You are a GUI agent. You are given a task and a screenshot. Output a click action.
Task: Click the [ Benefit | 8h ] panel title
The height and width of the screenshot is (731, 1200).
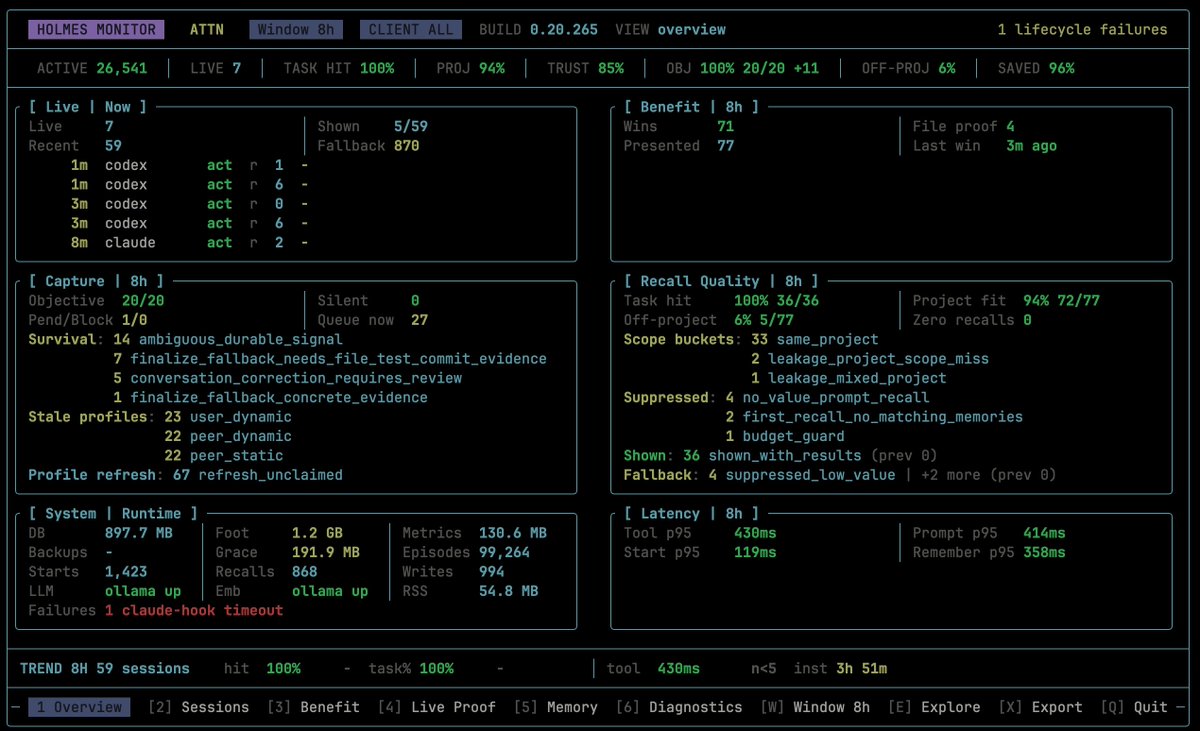tap(692, 107)
